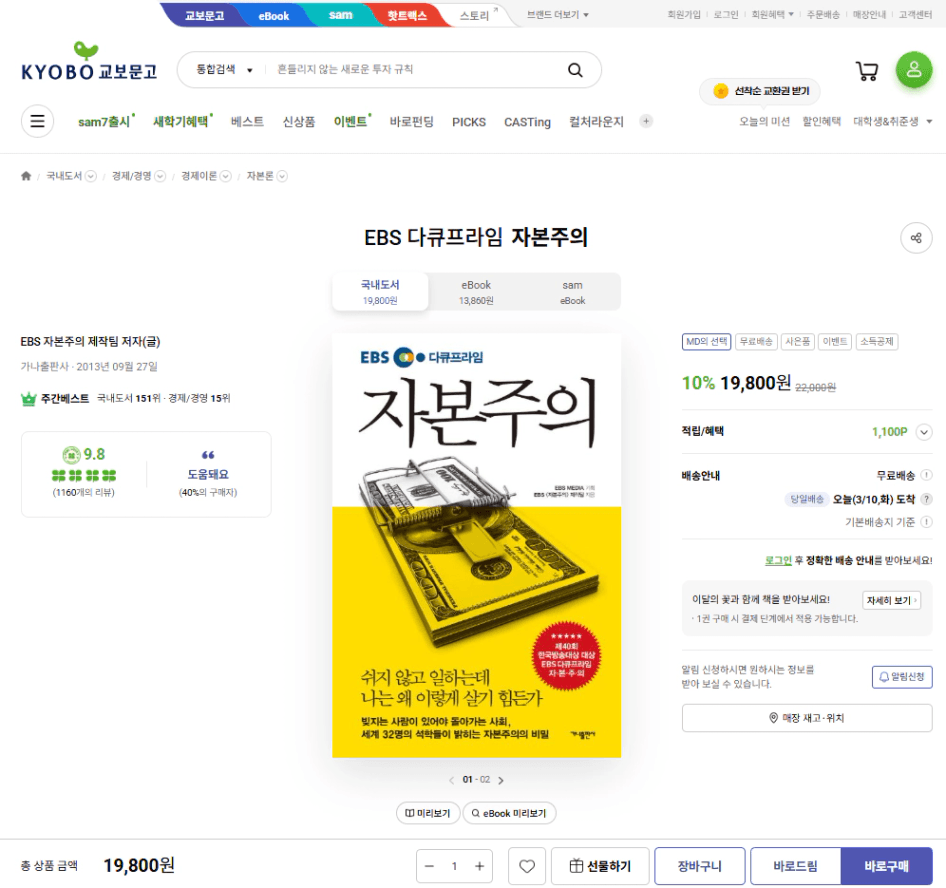
Task: Expand the 회원혜택 dropdown
Action: click(x=772, y=14)
